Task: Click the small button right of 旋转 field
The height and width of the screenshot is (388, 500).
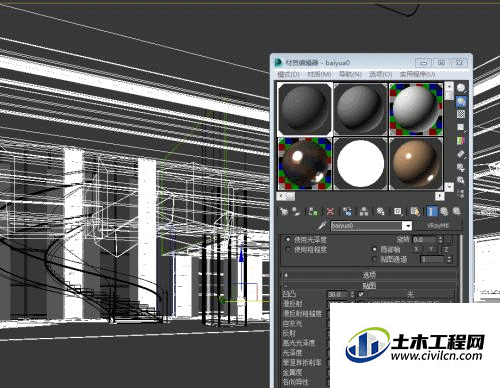Action: pos(449,239)
